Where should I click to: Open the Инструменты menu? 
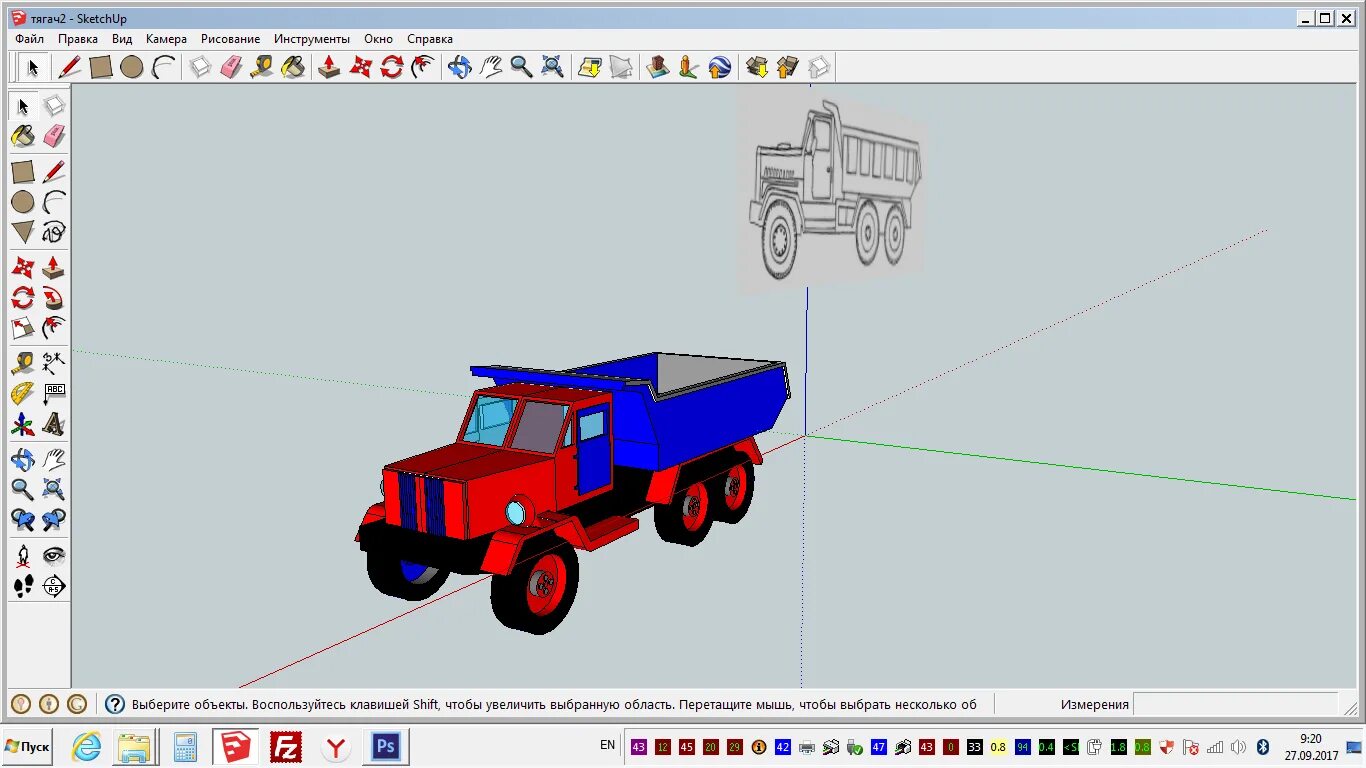click(312, 39)
